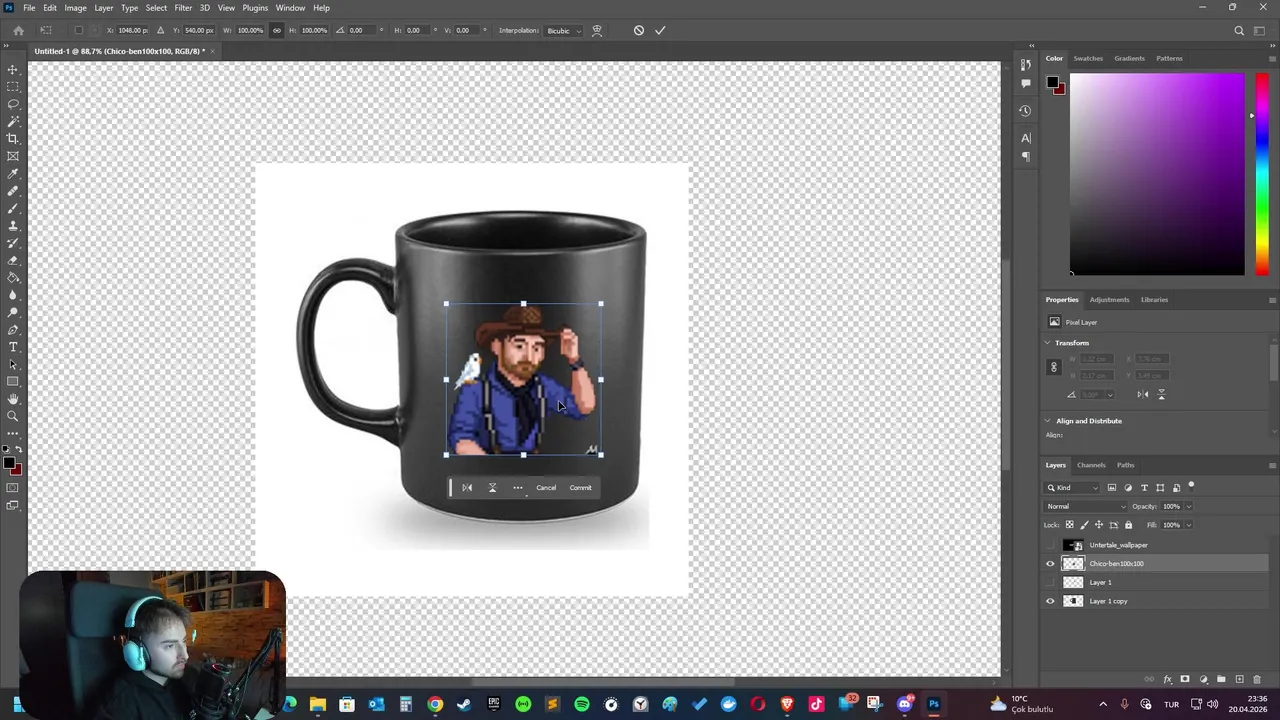
Task: Select the Eraser tool
Action: coord(13,260)
